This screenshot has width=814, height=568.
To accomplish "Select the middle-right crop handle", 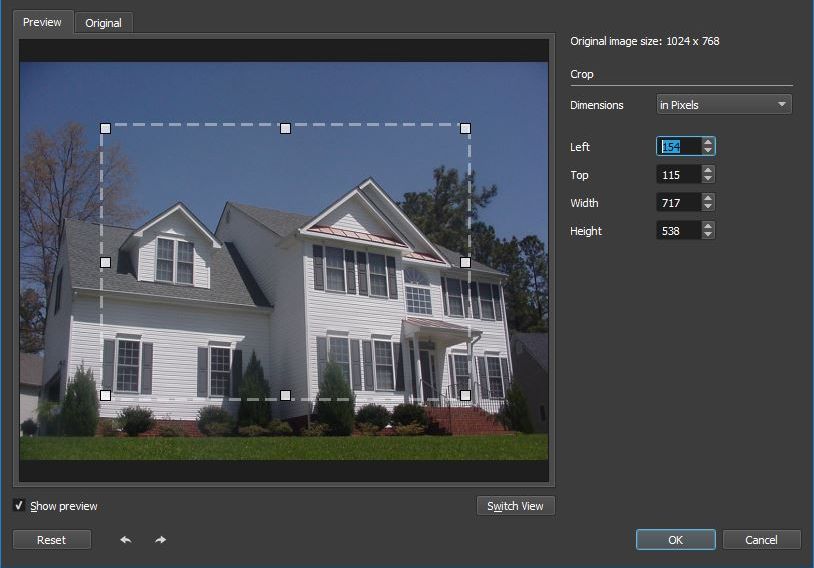I will (466, 262).
